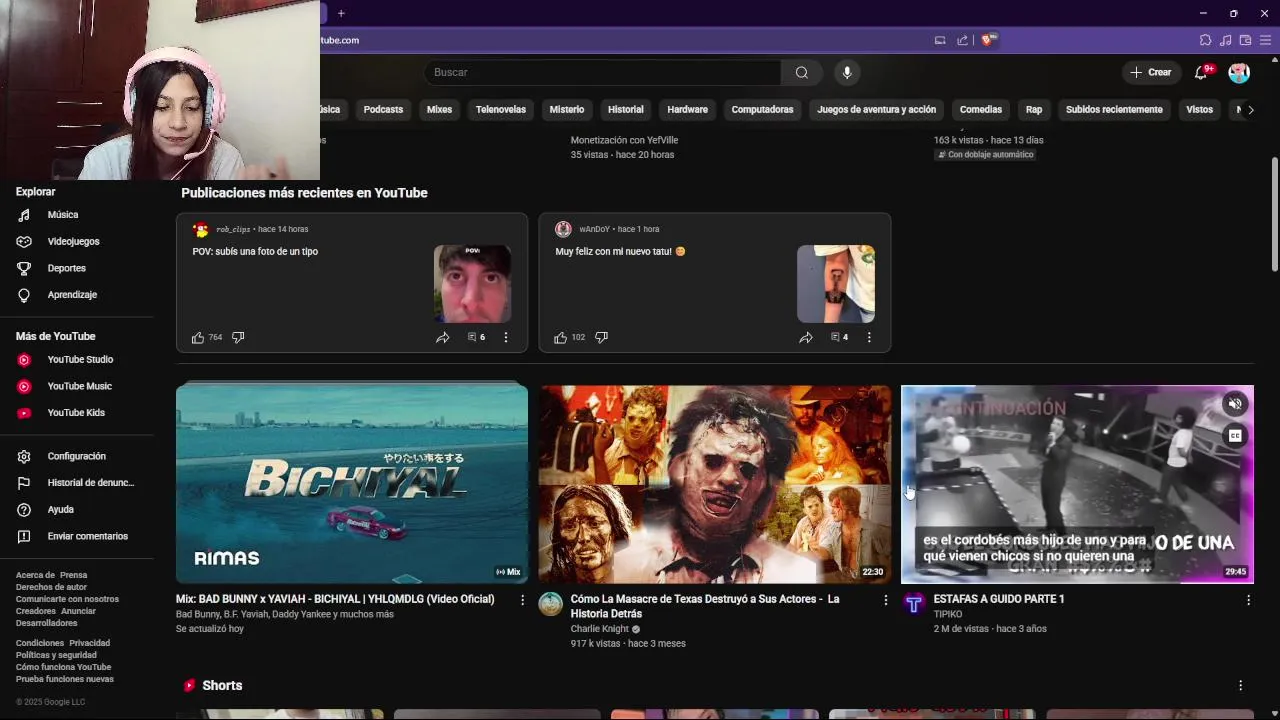
Task: Open ESTAFAS A GUIDO options menu
Action: [1248, 600]
